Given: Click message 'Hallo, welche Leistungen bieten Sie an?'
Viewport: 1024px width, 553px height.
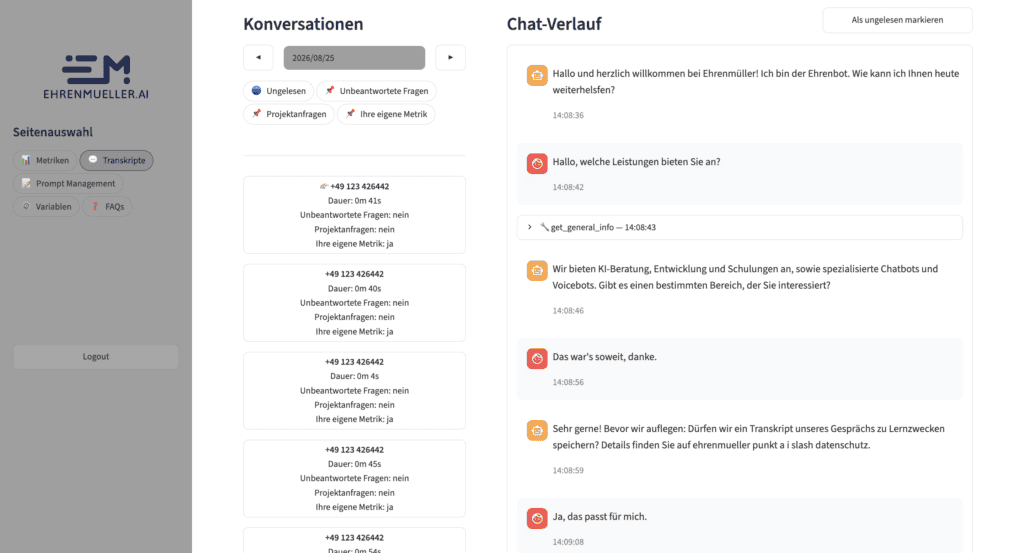Looking at the screenshot, I should tap(636, 162).
